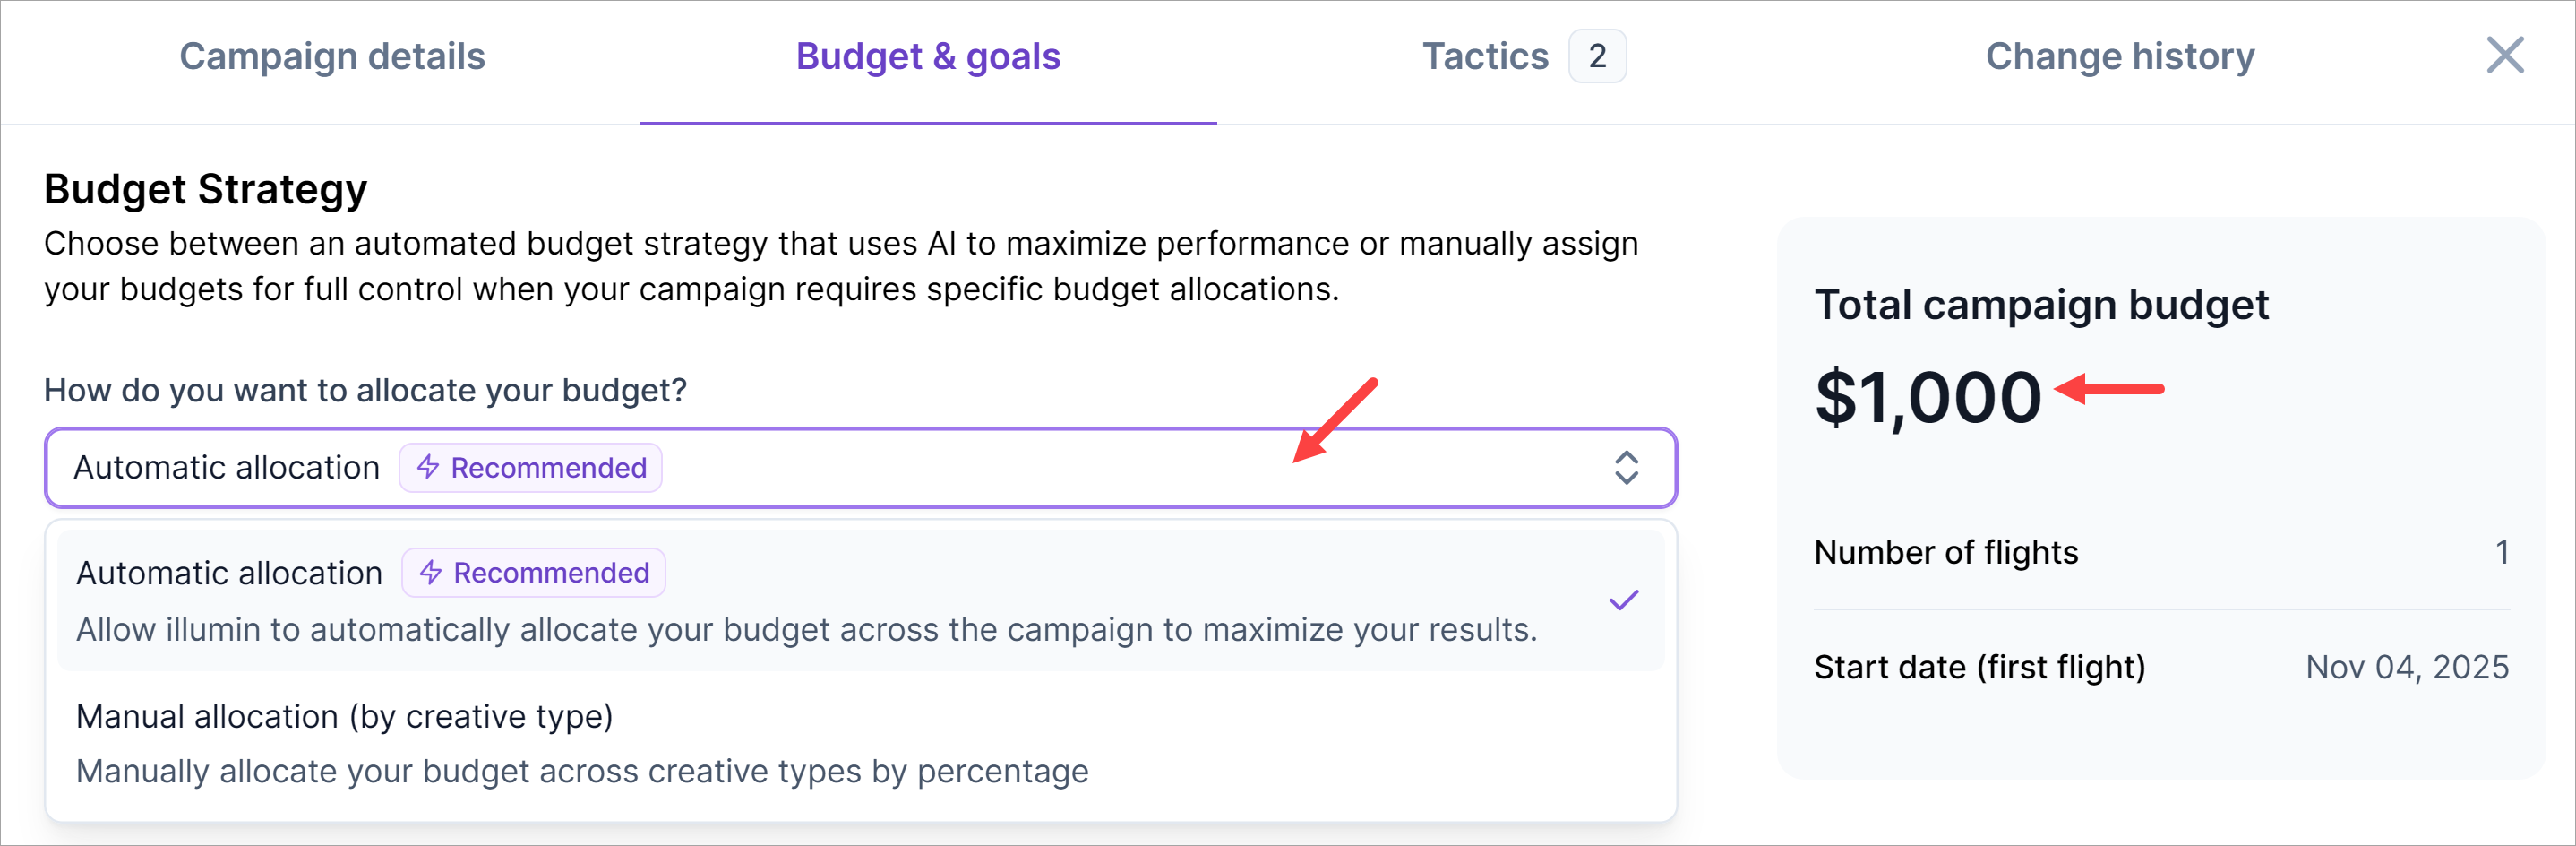2576x846 pixels.
Task: Choose Manual allocation (by creative type)
Action: click(344, 716)
